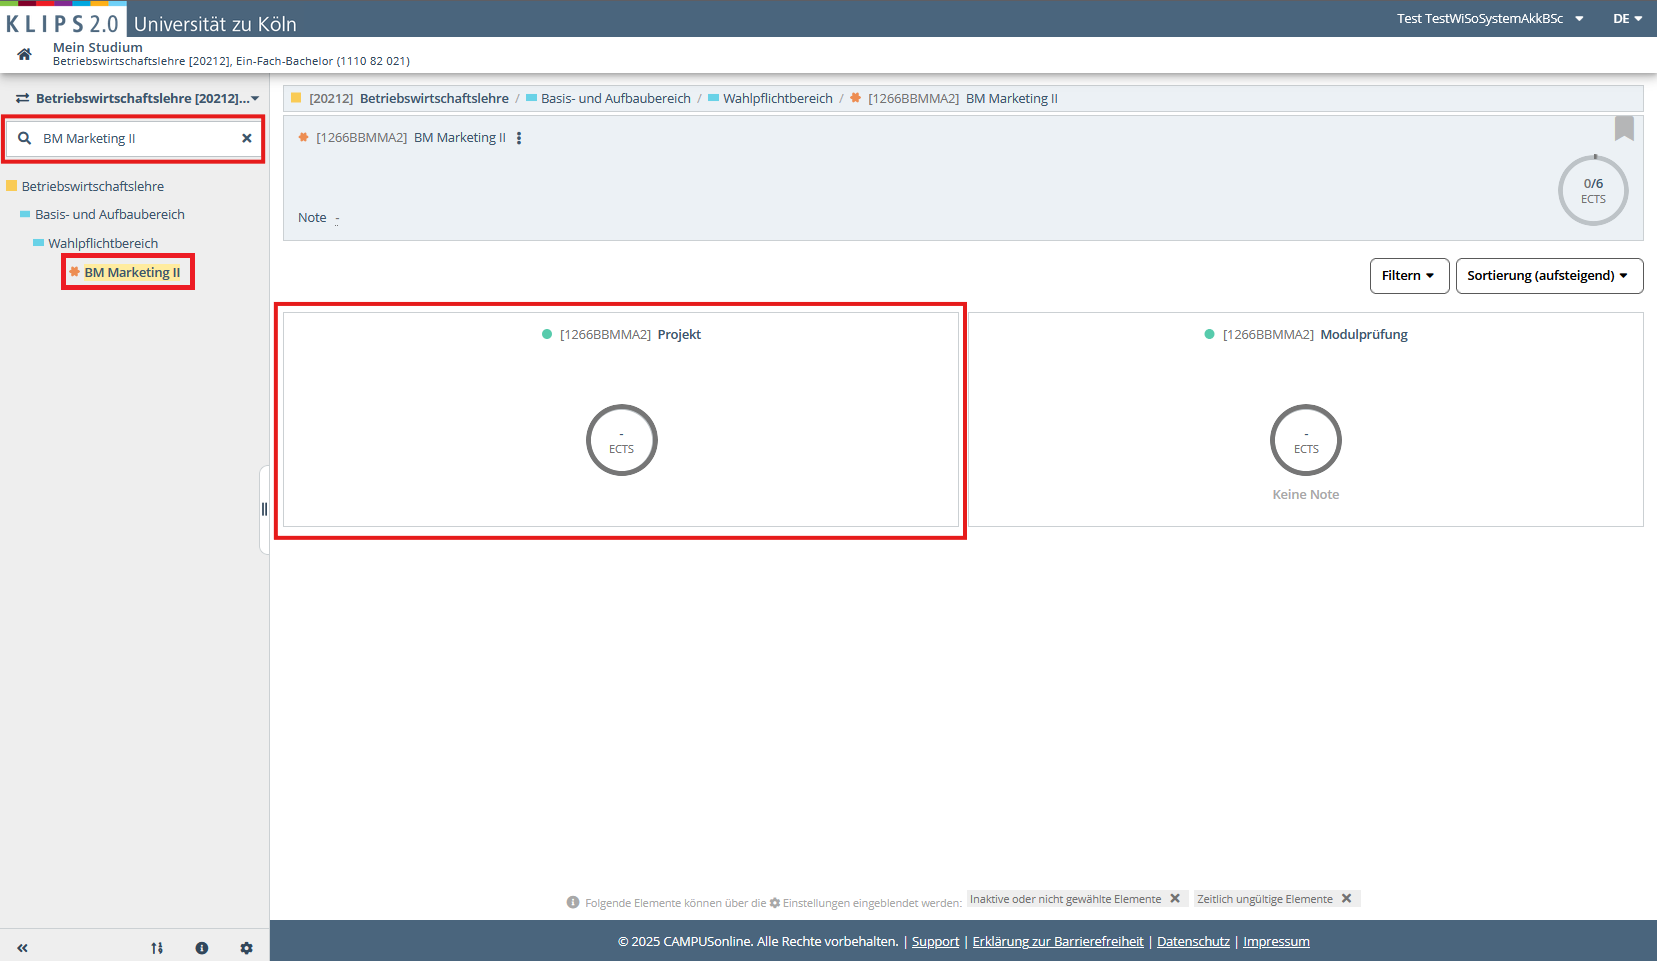Screen dimensions: 1657x961
Task: Open Erklärung zur Barrierefreiheit link
Action: pyautogui.click(x=1058, y=942)
